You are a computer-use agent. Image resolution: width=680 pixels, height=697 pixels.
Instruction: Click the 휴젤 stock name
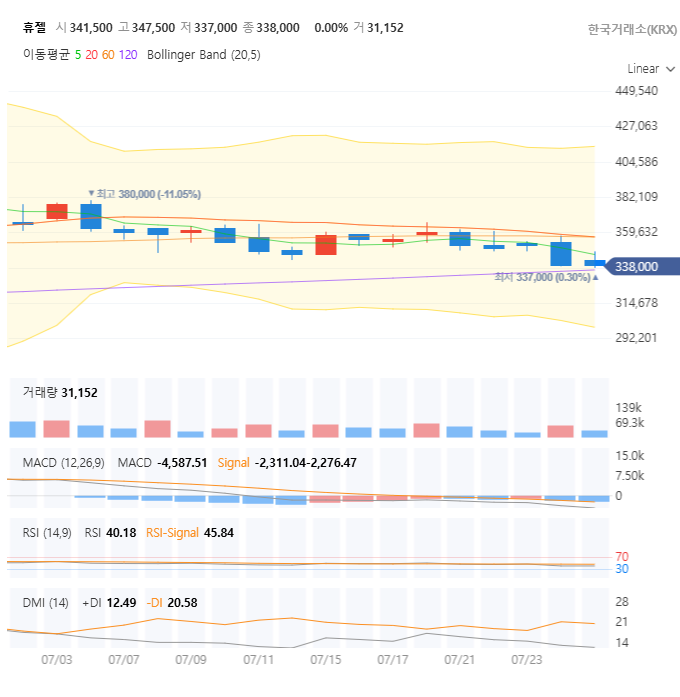coord(34,28)
